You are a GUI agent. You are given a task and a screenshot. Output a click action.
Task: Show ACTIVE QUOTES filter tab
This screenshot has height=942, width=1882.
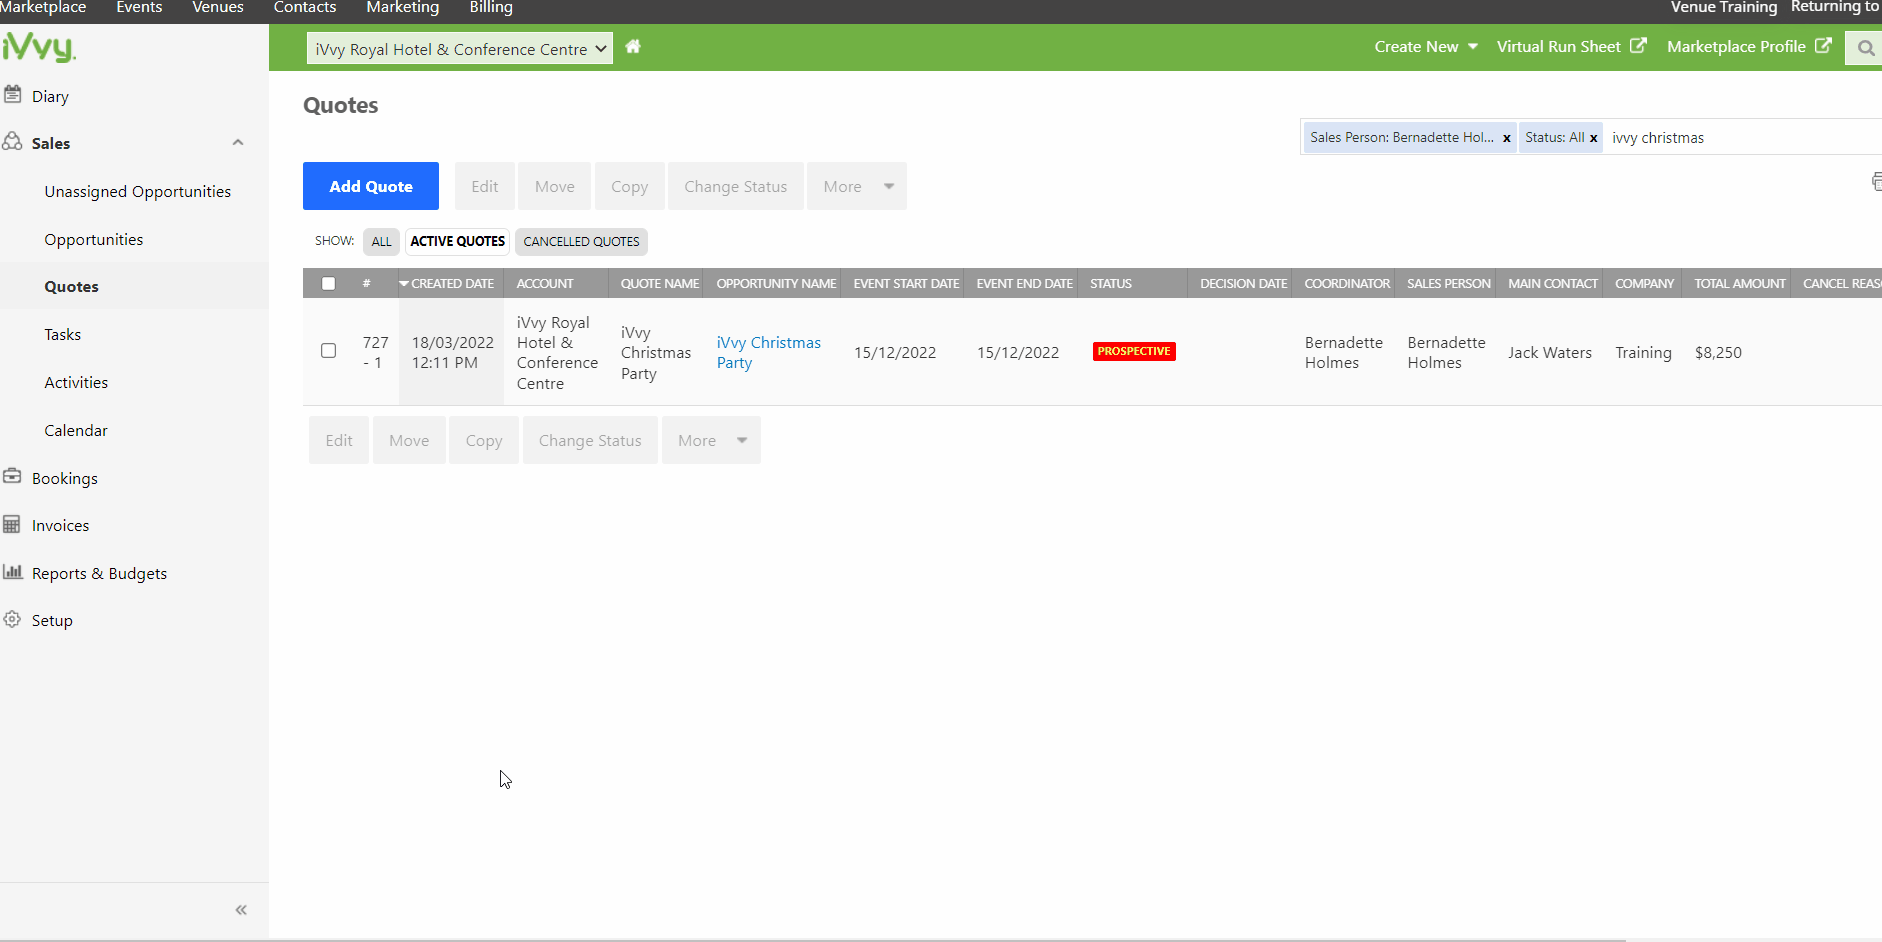coord(458,242)
